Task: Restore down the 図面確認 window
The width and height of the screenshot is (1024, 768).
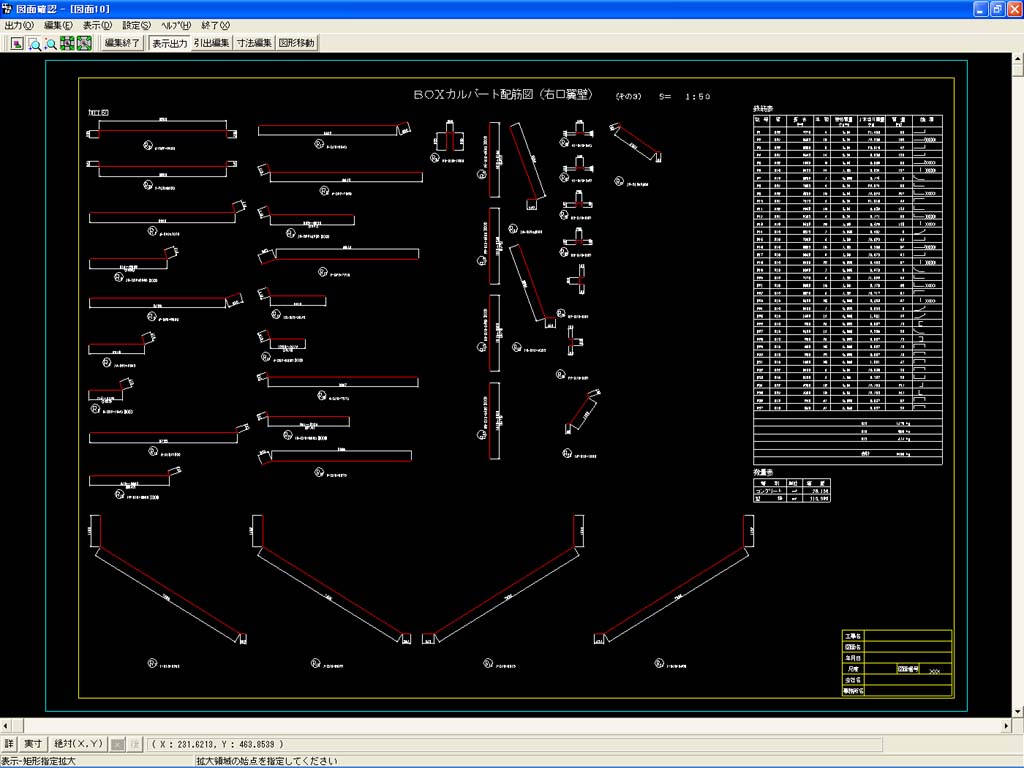Action: click(998, 9)
